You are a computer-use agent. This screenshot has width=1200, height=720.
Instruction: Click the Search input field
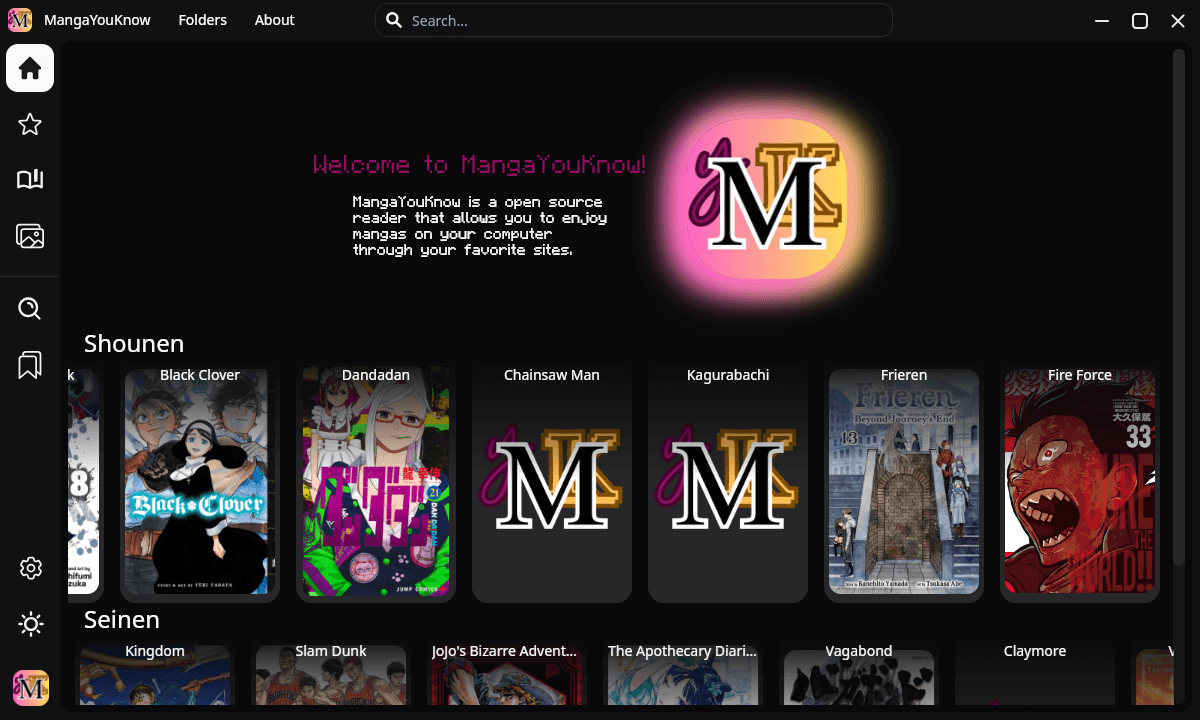click(x=640, y=20)
